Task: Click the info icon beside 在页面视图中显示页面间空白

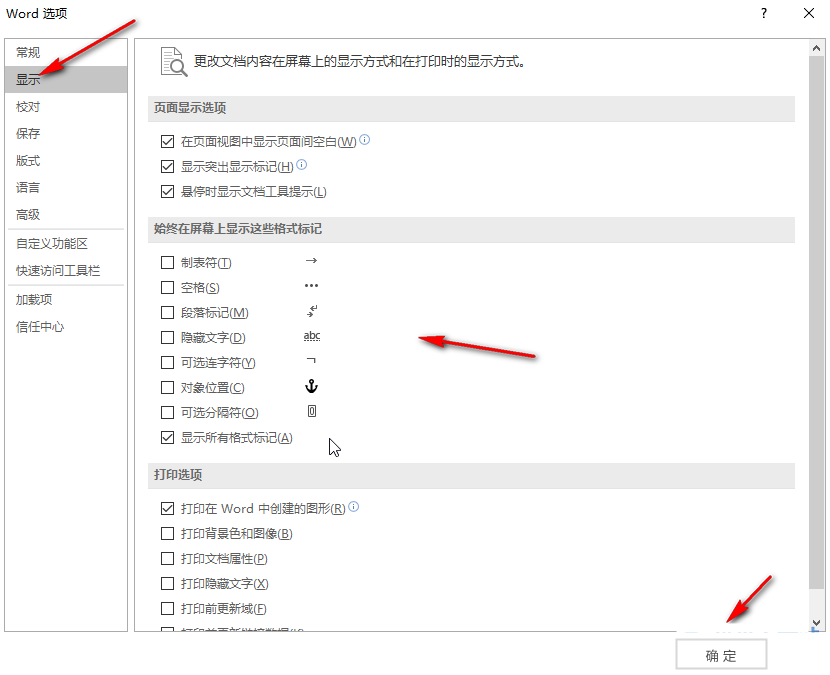Action: 363,140
